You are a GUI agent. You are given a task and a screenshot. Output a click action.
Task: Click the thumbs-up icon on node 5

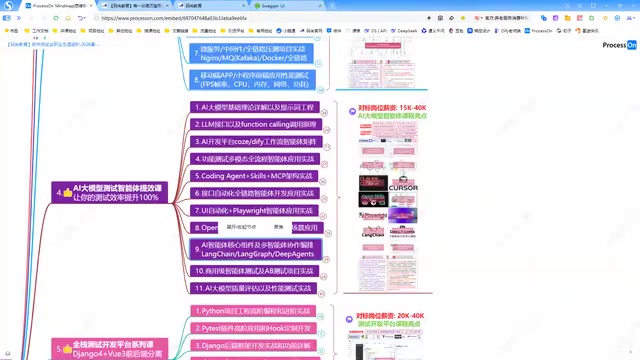(67, 349)
